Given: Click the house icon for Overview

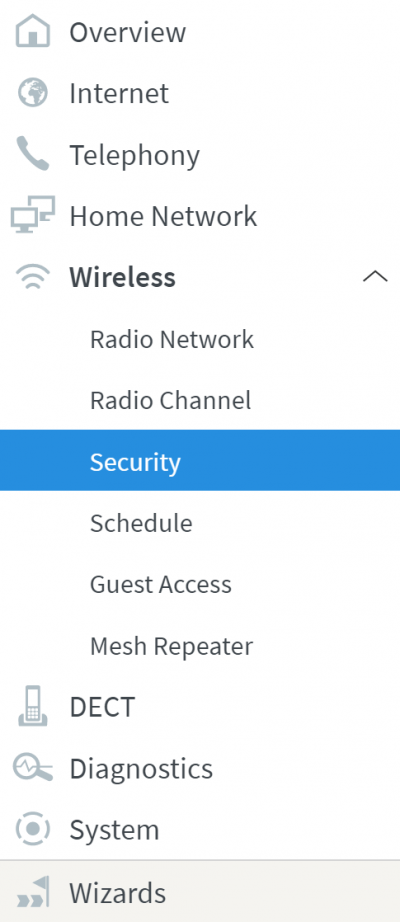Looking at the screenshot, I should (33, 31).
